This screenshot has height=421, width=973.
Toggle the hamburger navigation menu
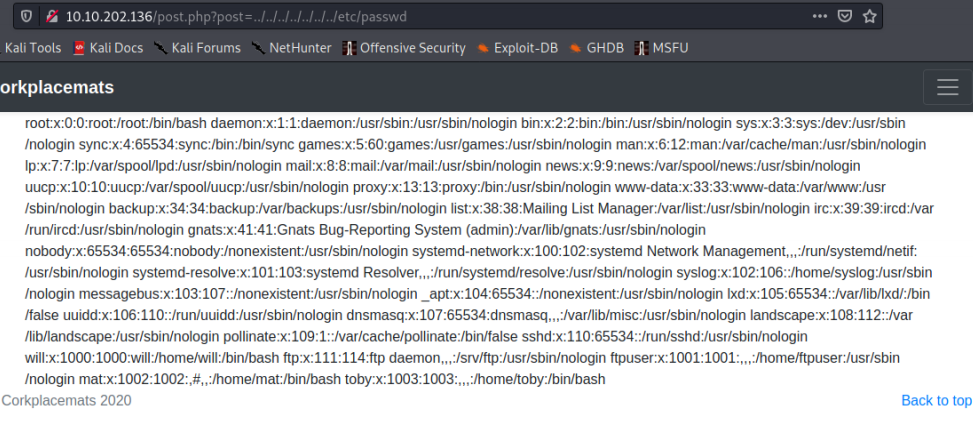click(x=948, y=88)
